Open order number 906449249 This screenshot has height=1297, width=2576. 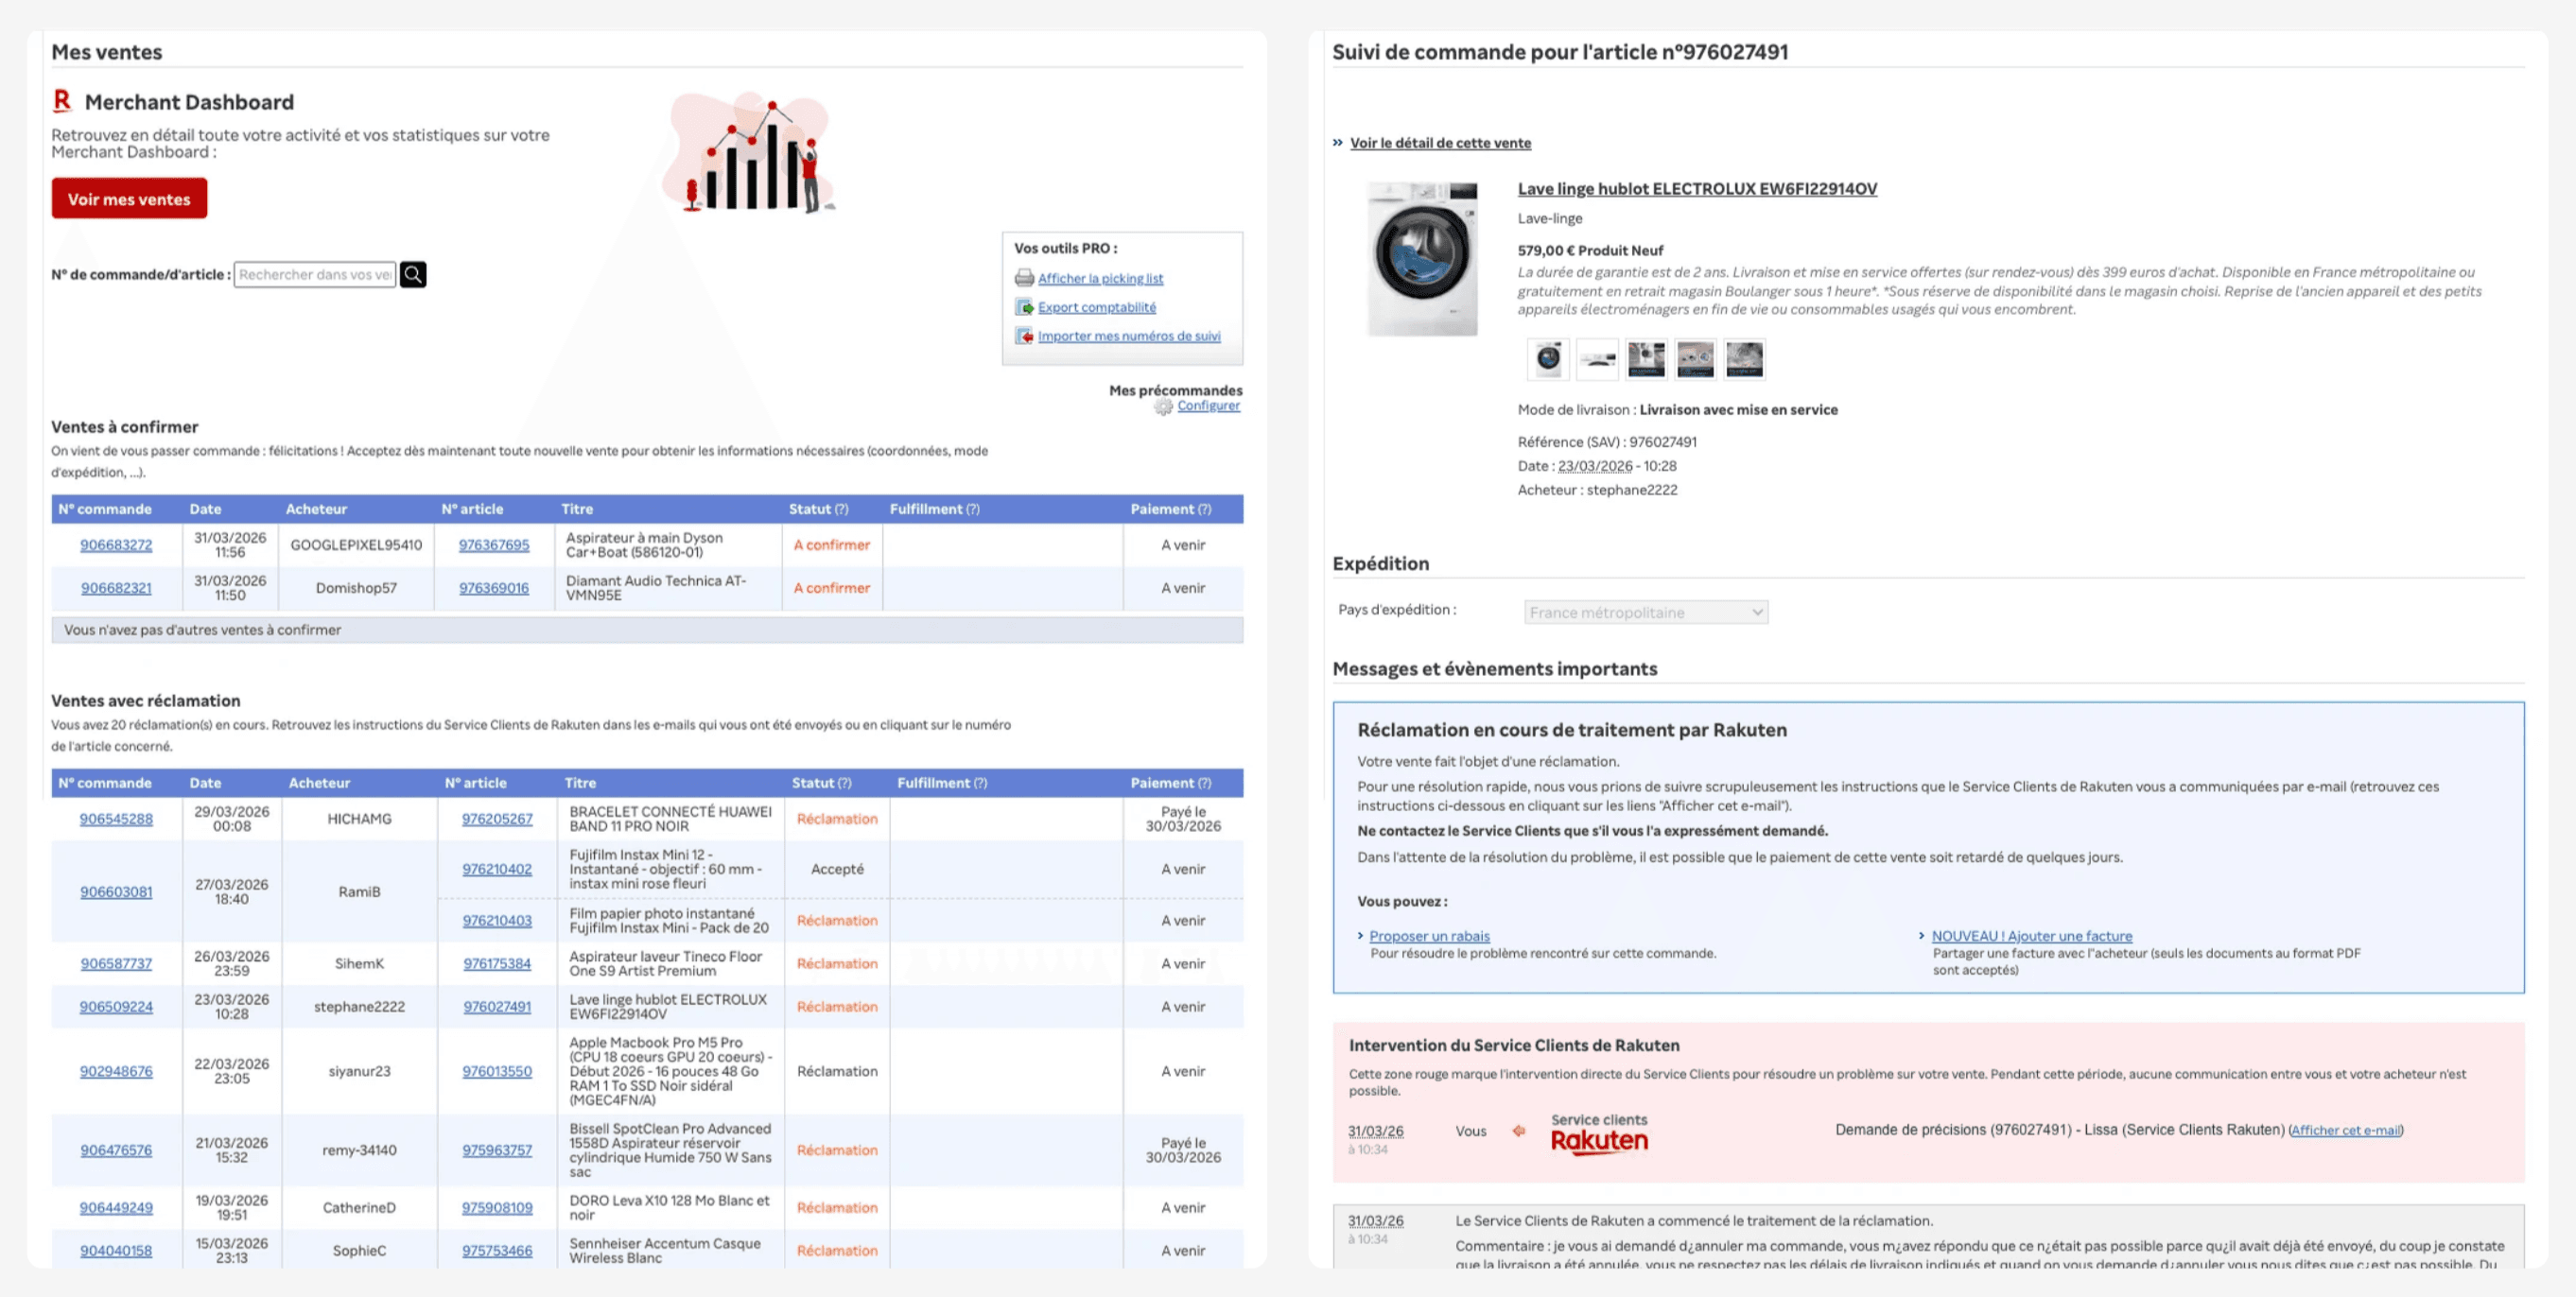pos(116,1207)
